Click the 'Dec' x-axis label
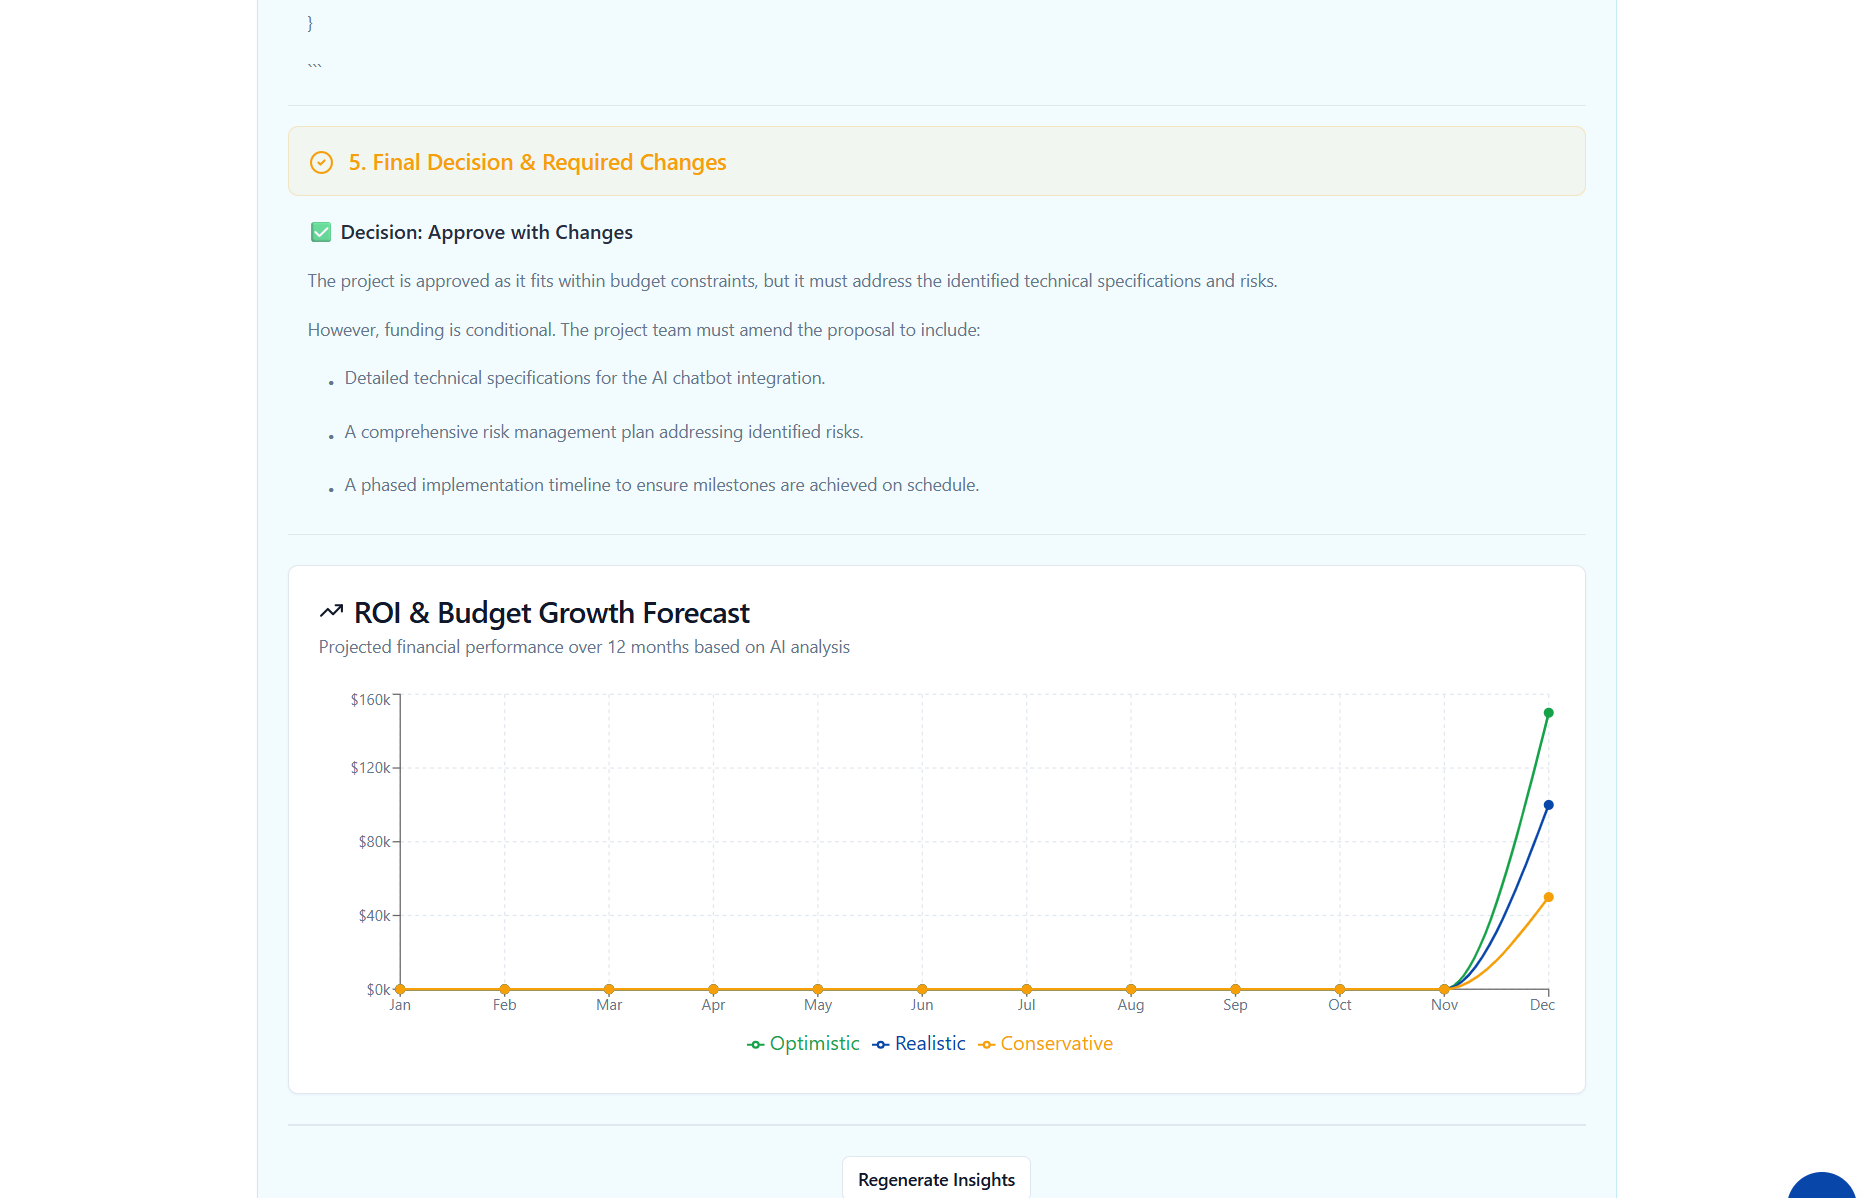Image resolution: width=1868 pixels, height=1198 pixels. 1542,1005
